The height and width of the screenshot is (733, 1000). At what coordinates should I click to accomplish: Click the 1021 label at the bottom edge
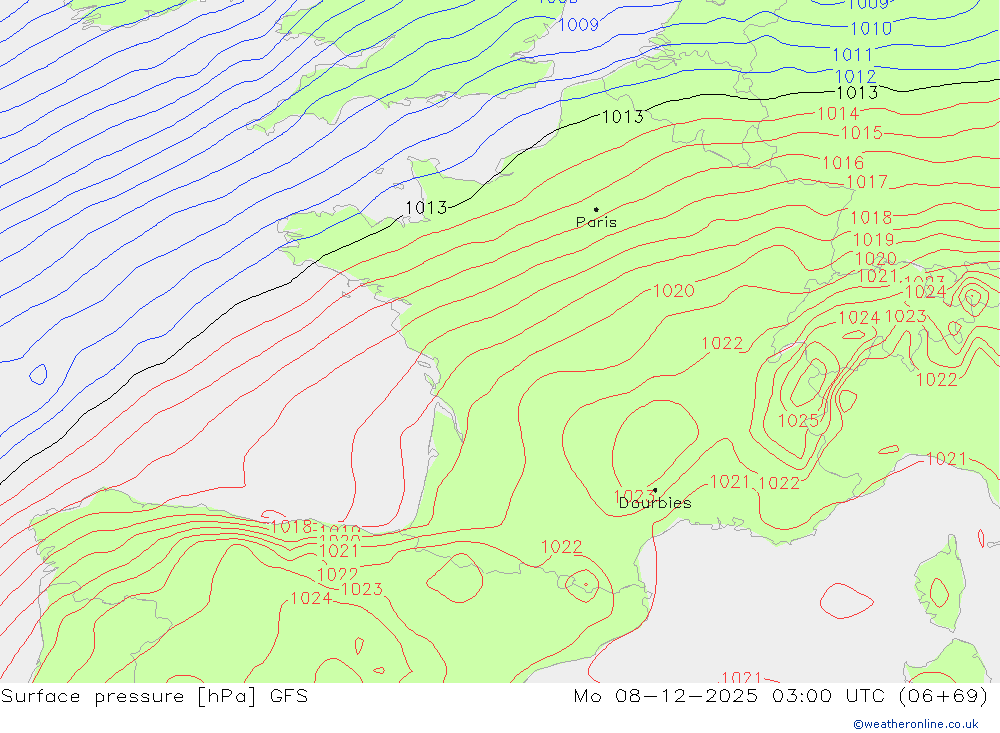tap(740, 677)
